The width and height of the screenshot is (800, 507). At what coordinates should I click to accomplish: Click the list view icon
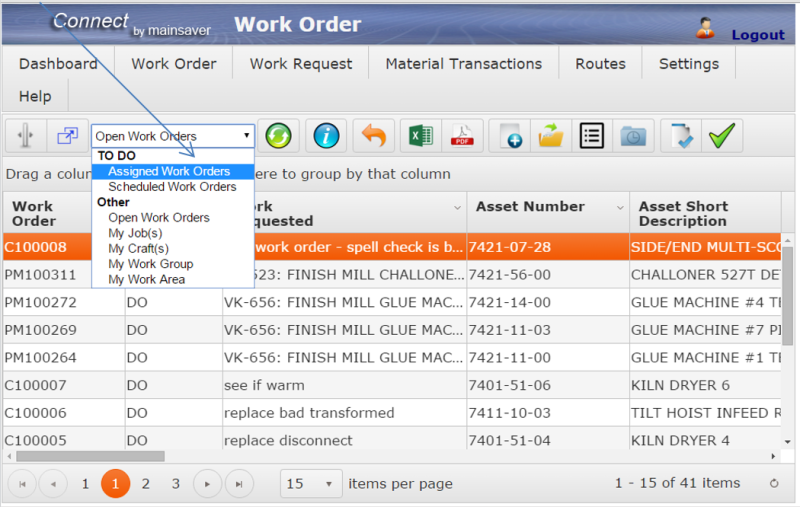(592, 136)
